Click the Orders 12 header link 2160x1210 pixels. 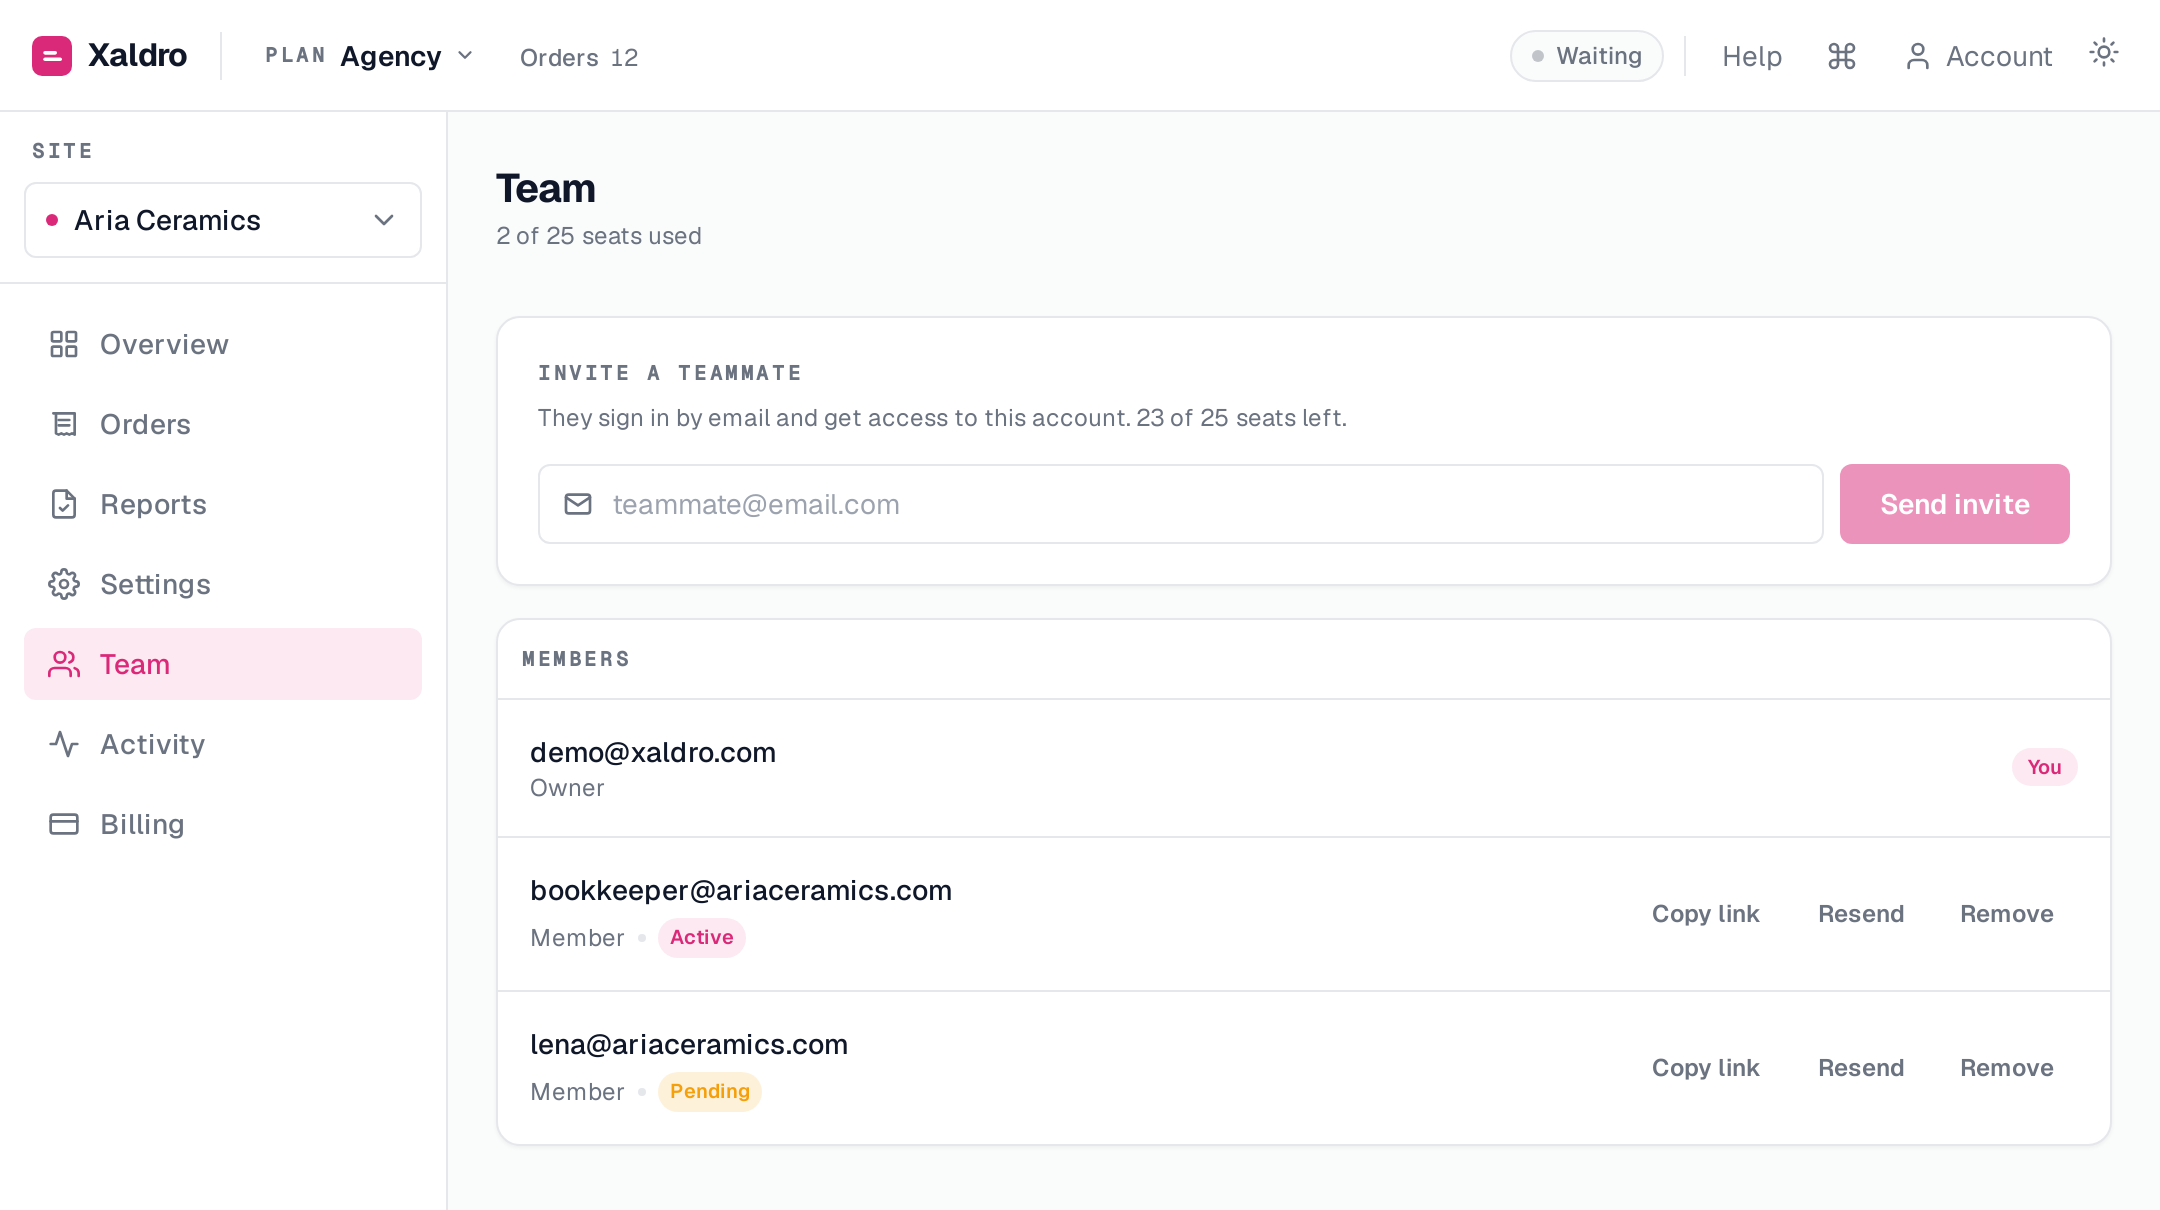point(579,58)
